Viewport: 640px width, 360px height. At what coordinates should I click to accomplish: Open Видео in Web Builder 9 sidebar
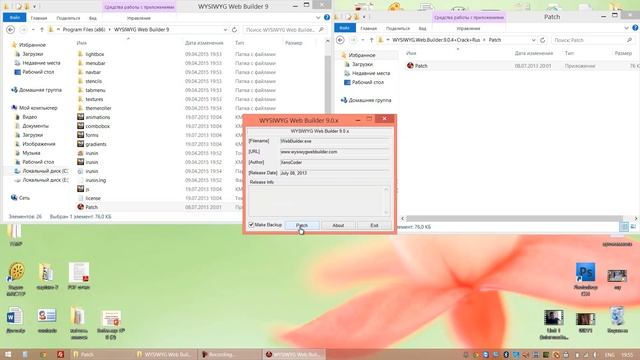(29, 117)
